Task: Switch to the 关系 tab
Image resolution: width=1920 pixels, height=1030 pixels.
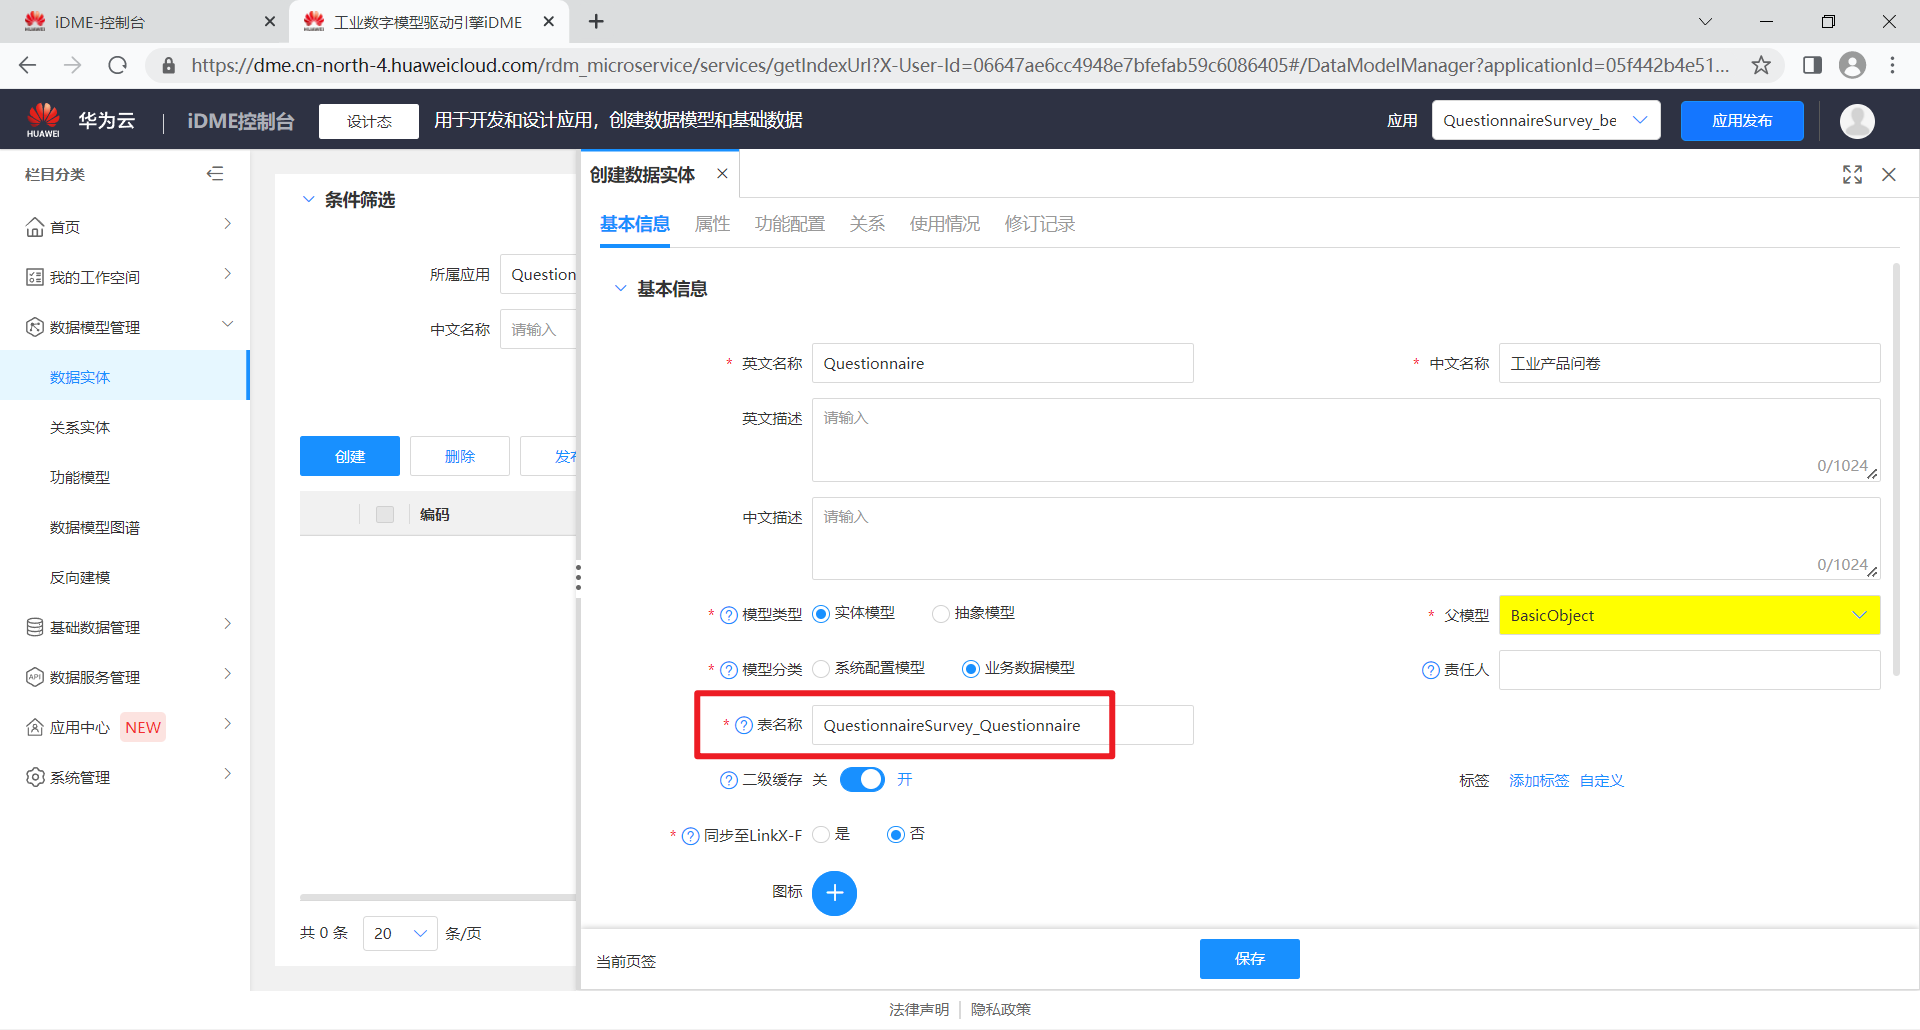Action: (x=867, y=224)
